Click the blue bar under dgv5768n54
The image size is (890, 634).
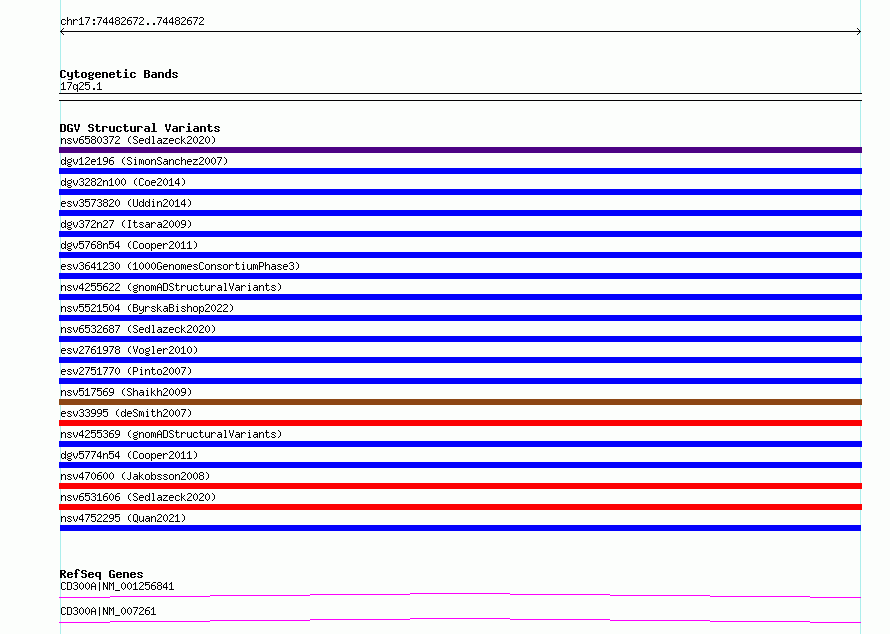tap(460, 255)
